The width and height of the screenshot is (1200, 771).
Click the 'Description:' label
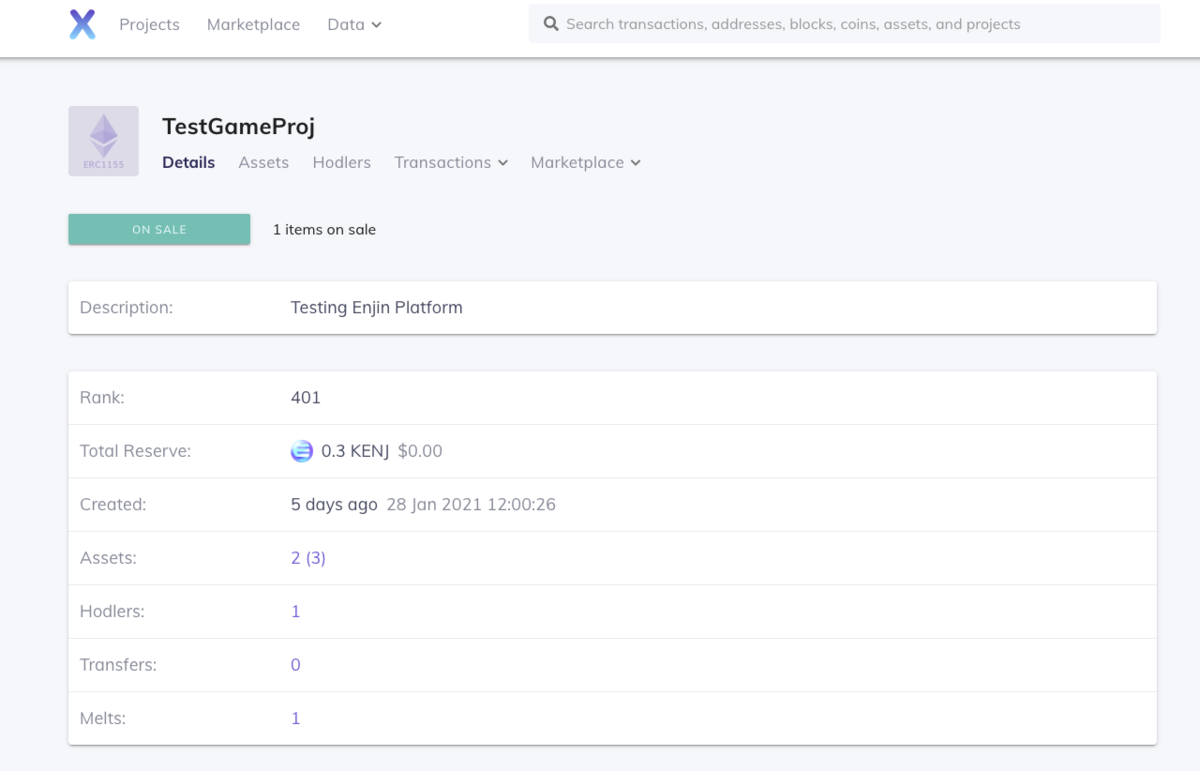pyautogui.click(x=126, y=308)
